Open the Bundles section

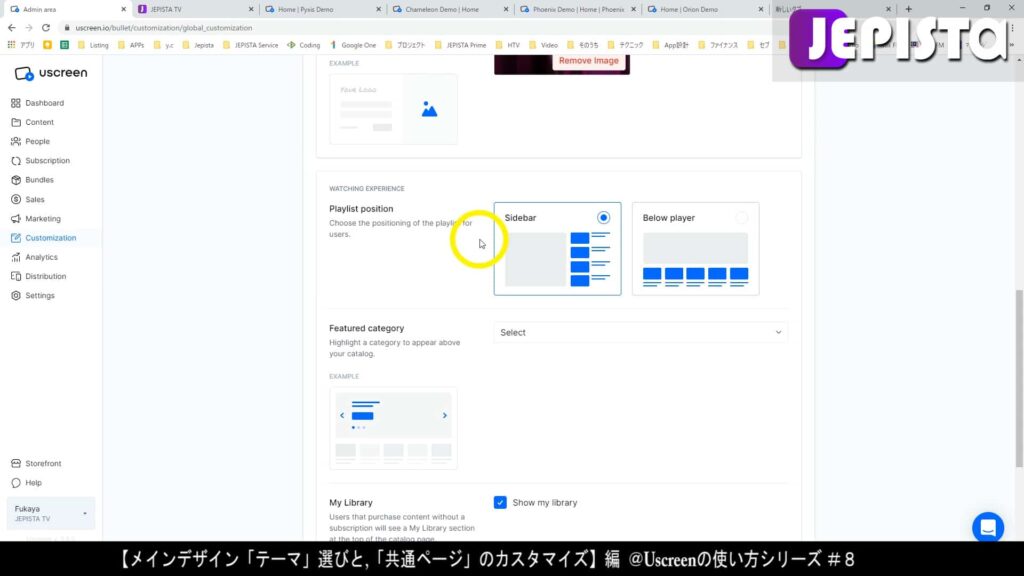point(32,180)
